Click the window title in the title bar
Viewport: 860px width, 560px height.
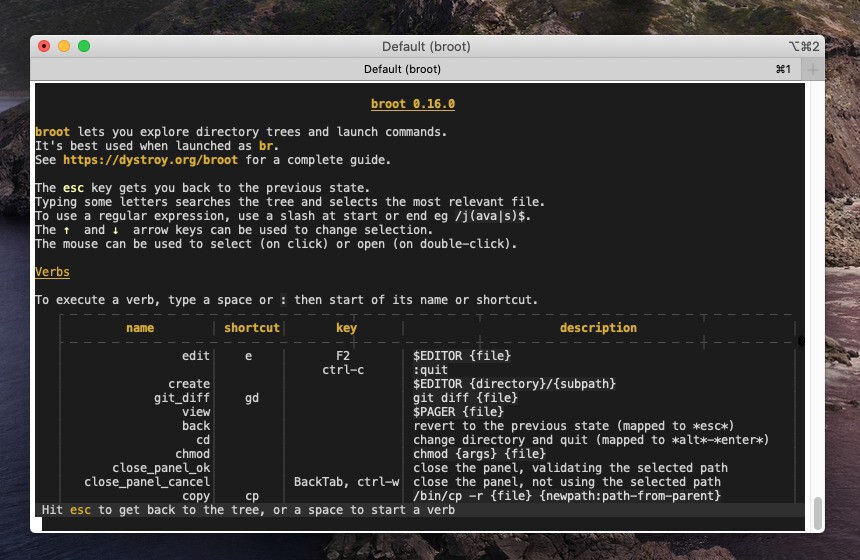pos(425,46)
